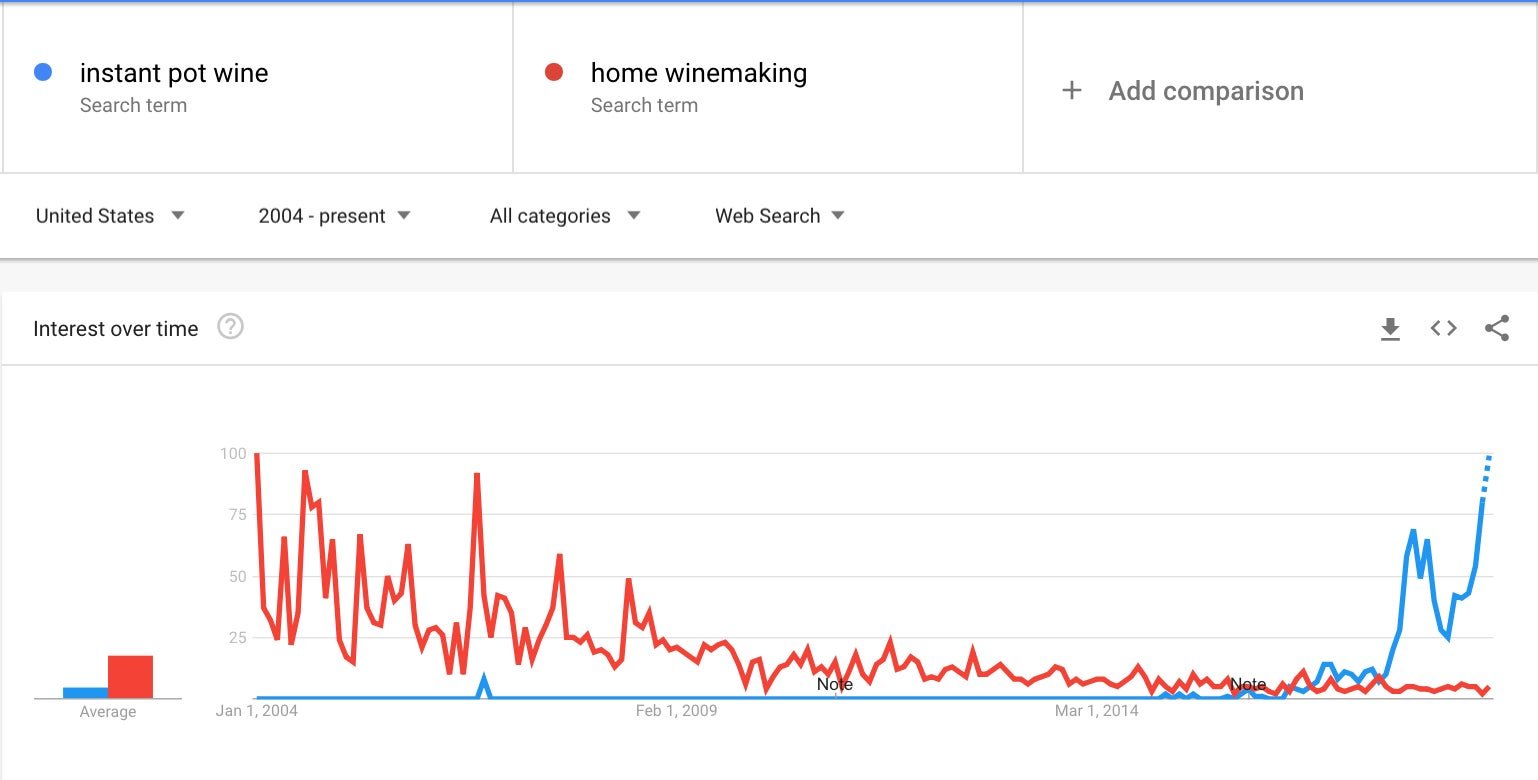Download the interest over time data

[x=1390, y=329]
